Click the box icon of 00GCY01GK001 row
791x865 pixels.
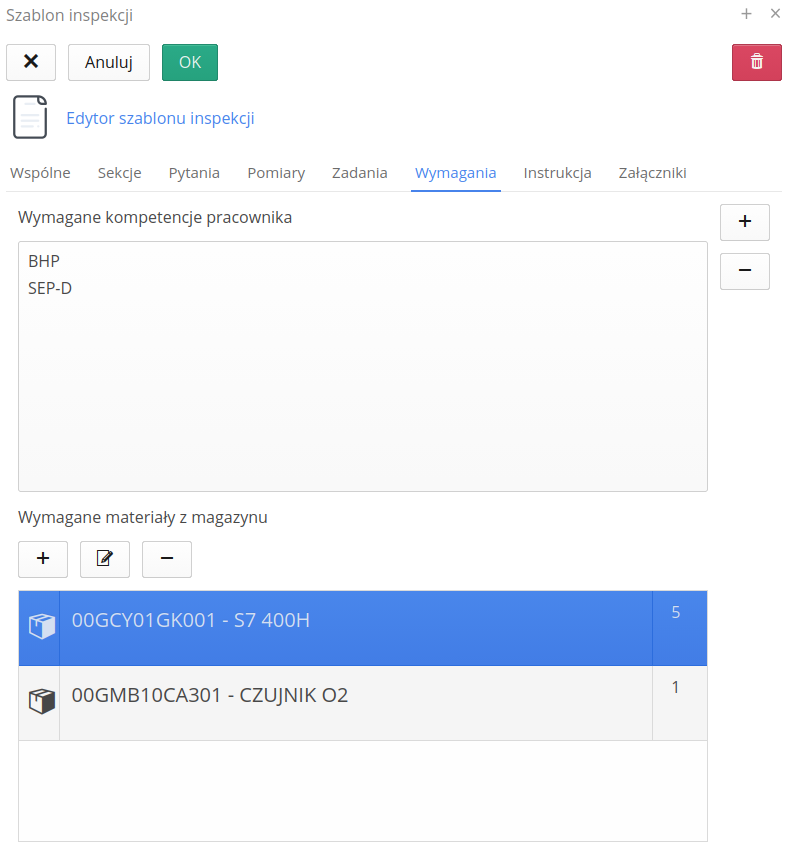[41, 626]
